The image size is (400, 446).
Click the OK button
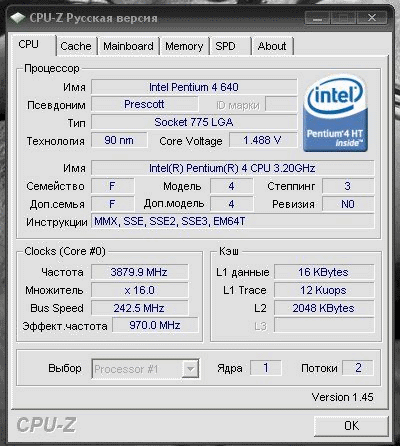[351, 426]
